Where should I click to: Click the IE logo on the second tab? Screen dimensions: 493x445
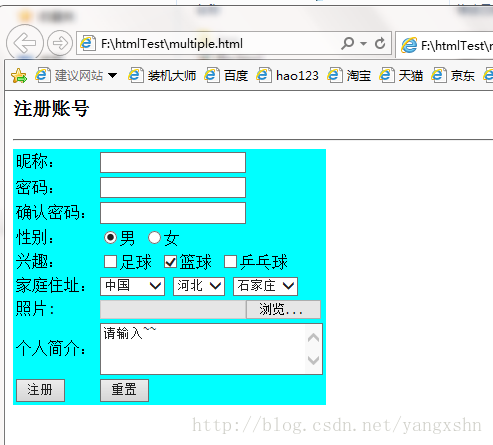409,45
